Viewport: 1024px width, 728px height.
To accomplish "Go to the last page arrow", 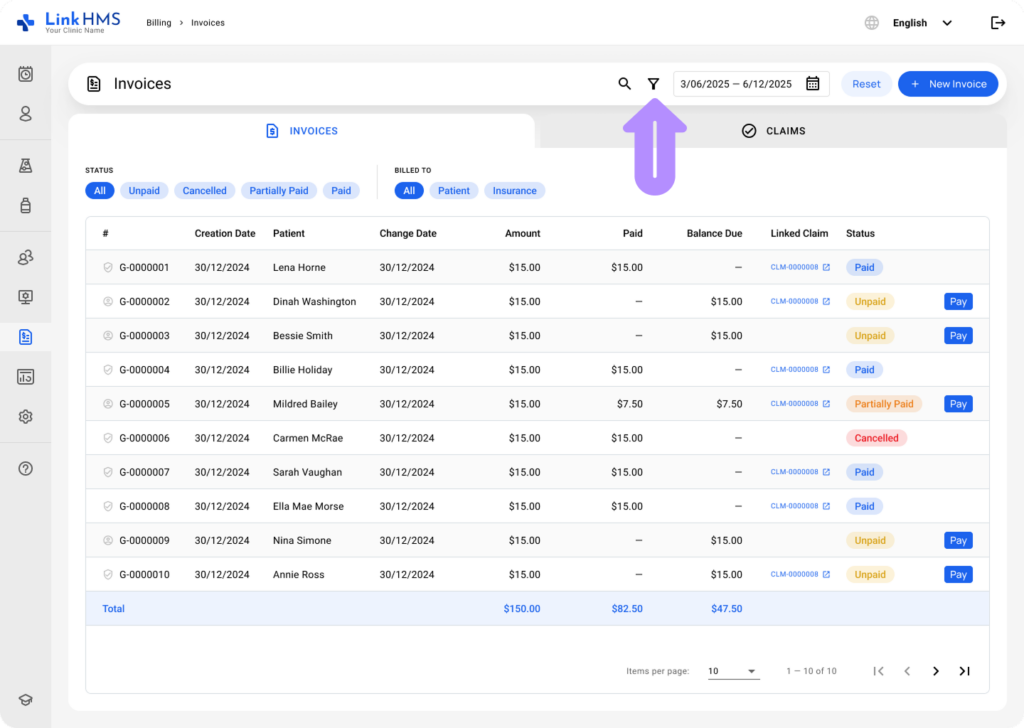I will pos(965,671).
